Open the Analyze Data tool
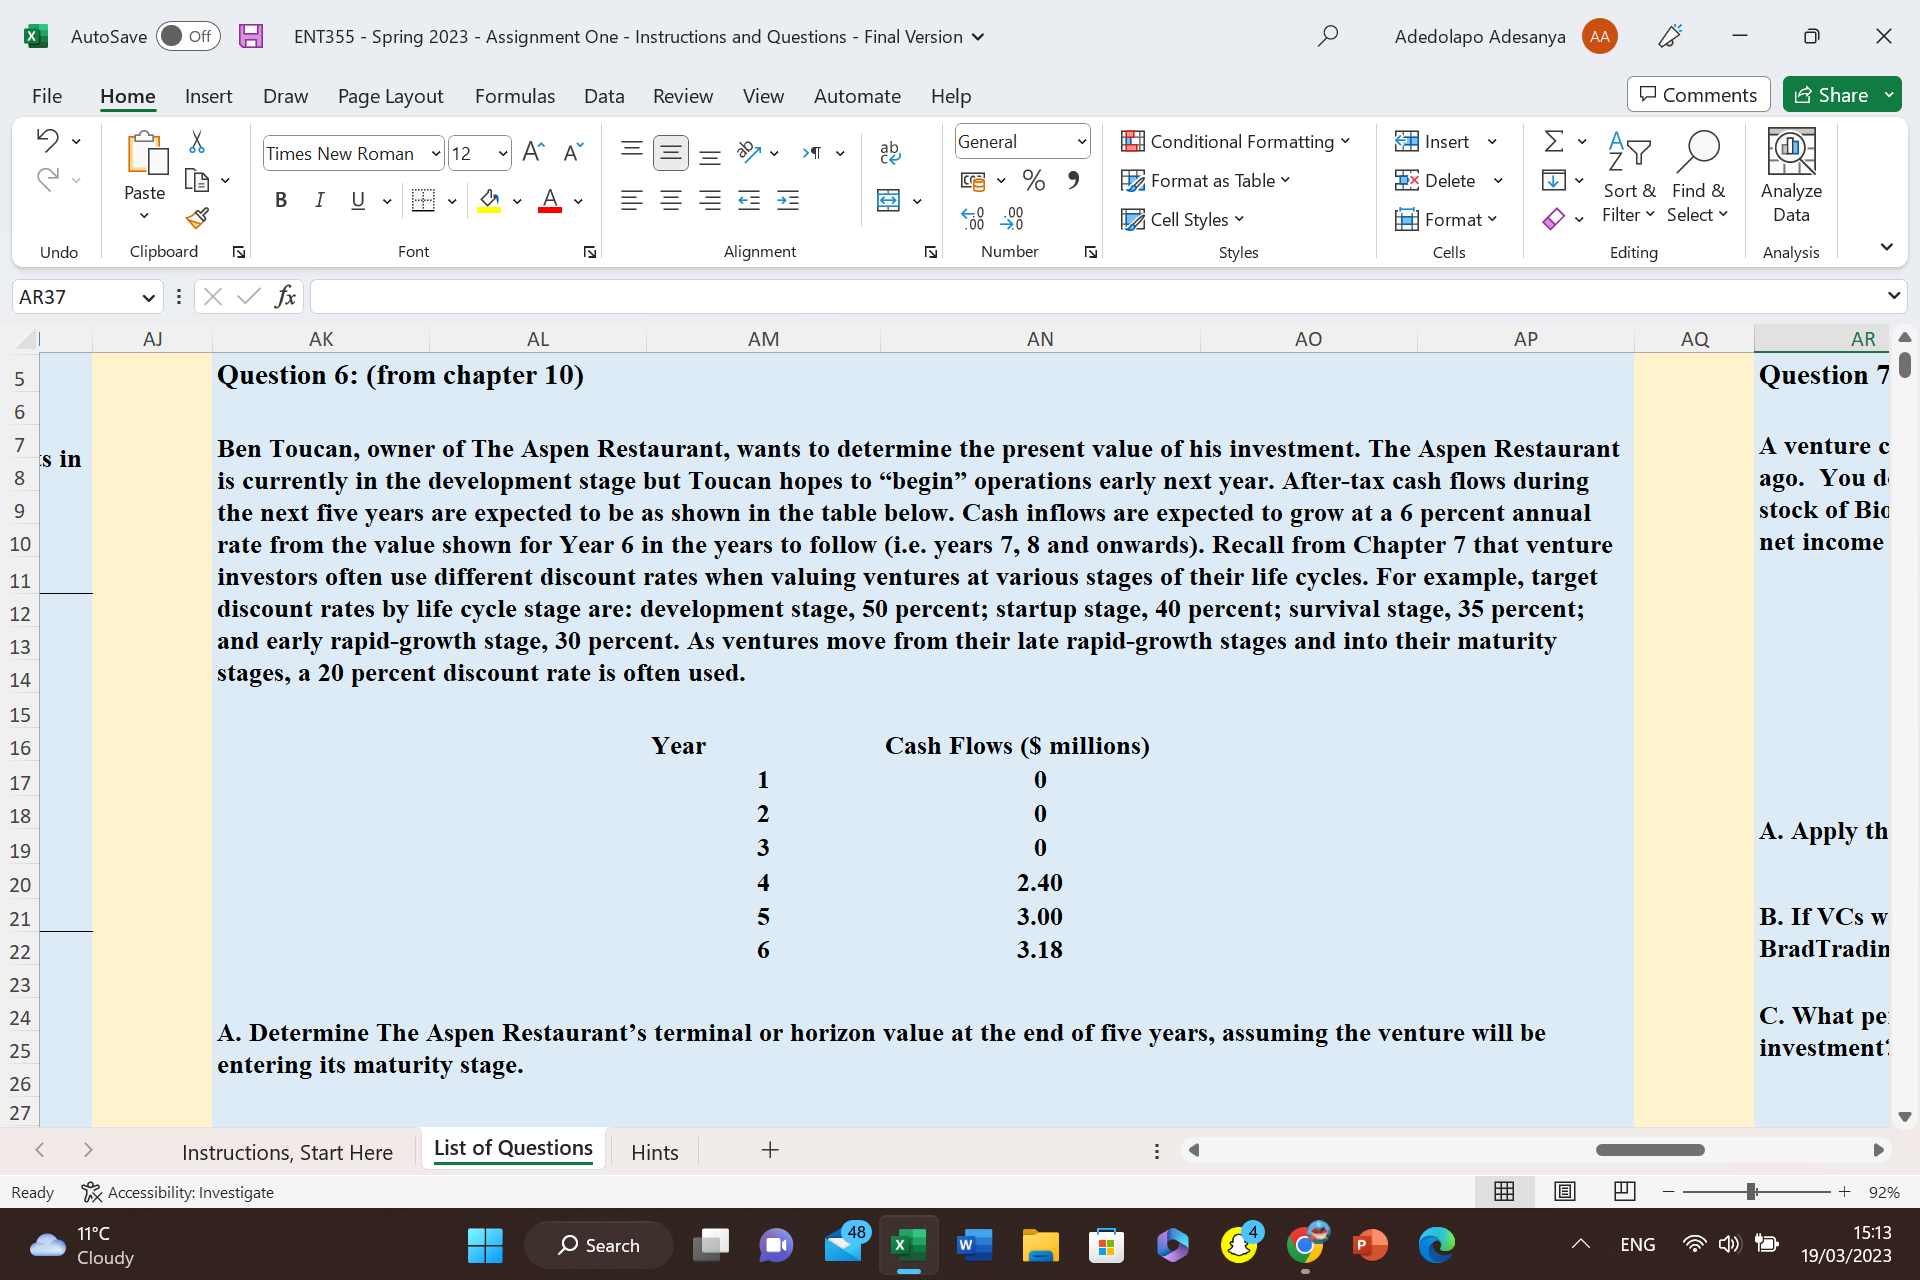This screenshot has width=1920, height=1280. pos(1790,177)
